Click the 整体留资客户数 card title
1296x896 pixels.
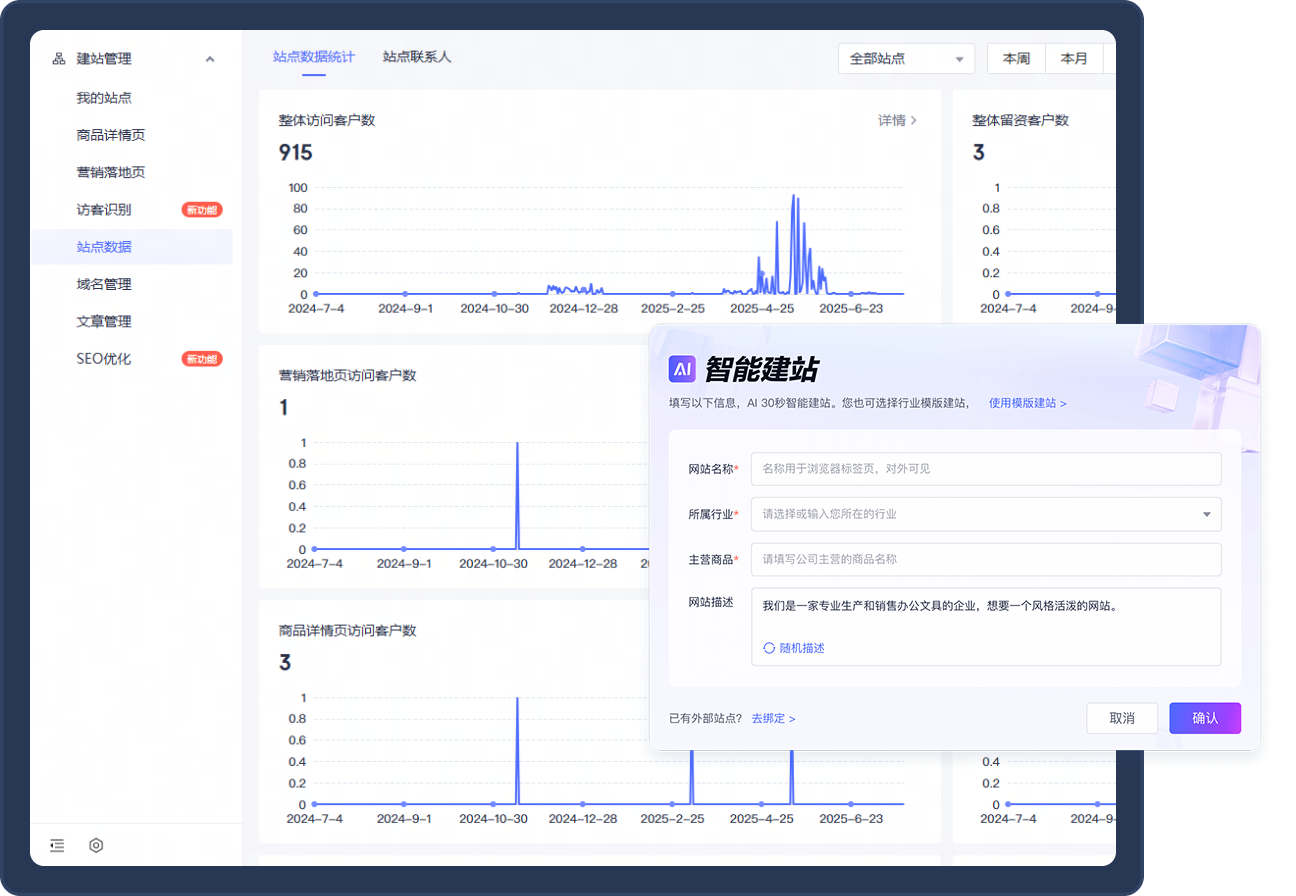pos(1020,120)
